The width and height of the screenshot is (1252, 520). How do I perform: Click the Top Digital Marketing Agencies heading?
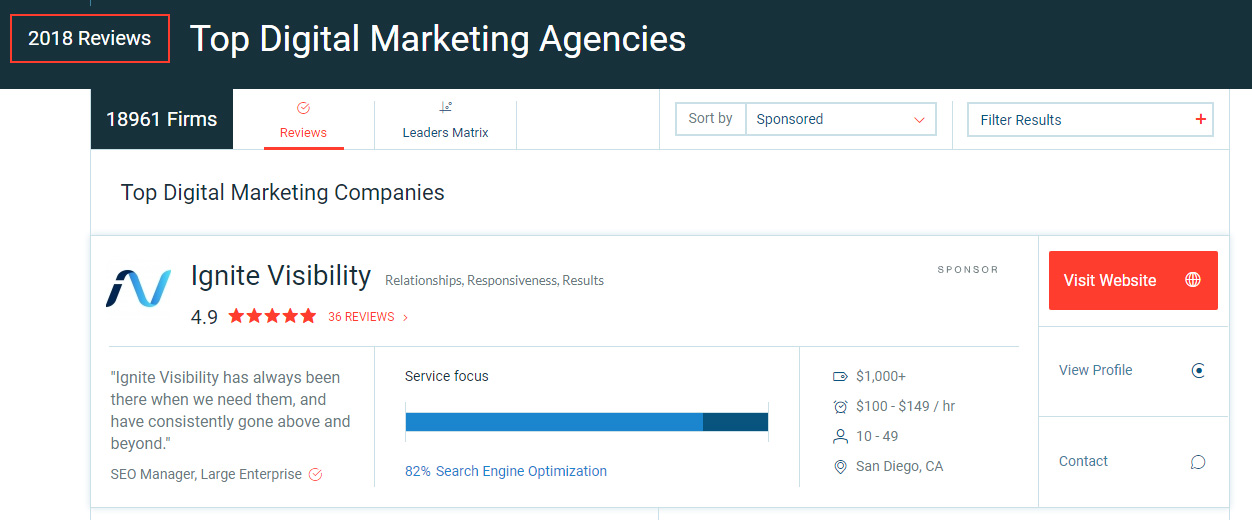coord(438,39)
